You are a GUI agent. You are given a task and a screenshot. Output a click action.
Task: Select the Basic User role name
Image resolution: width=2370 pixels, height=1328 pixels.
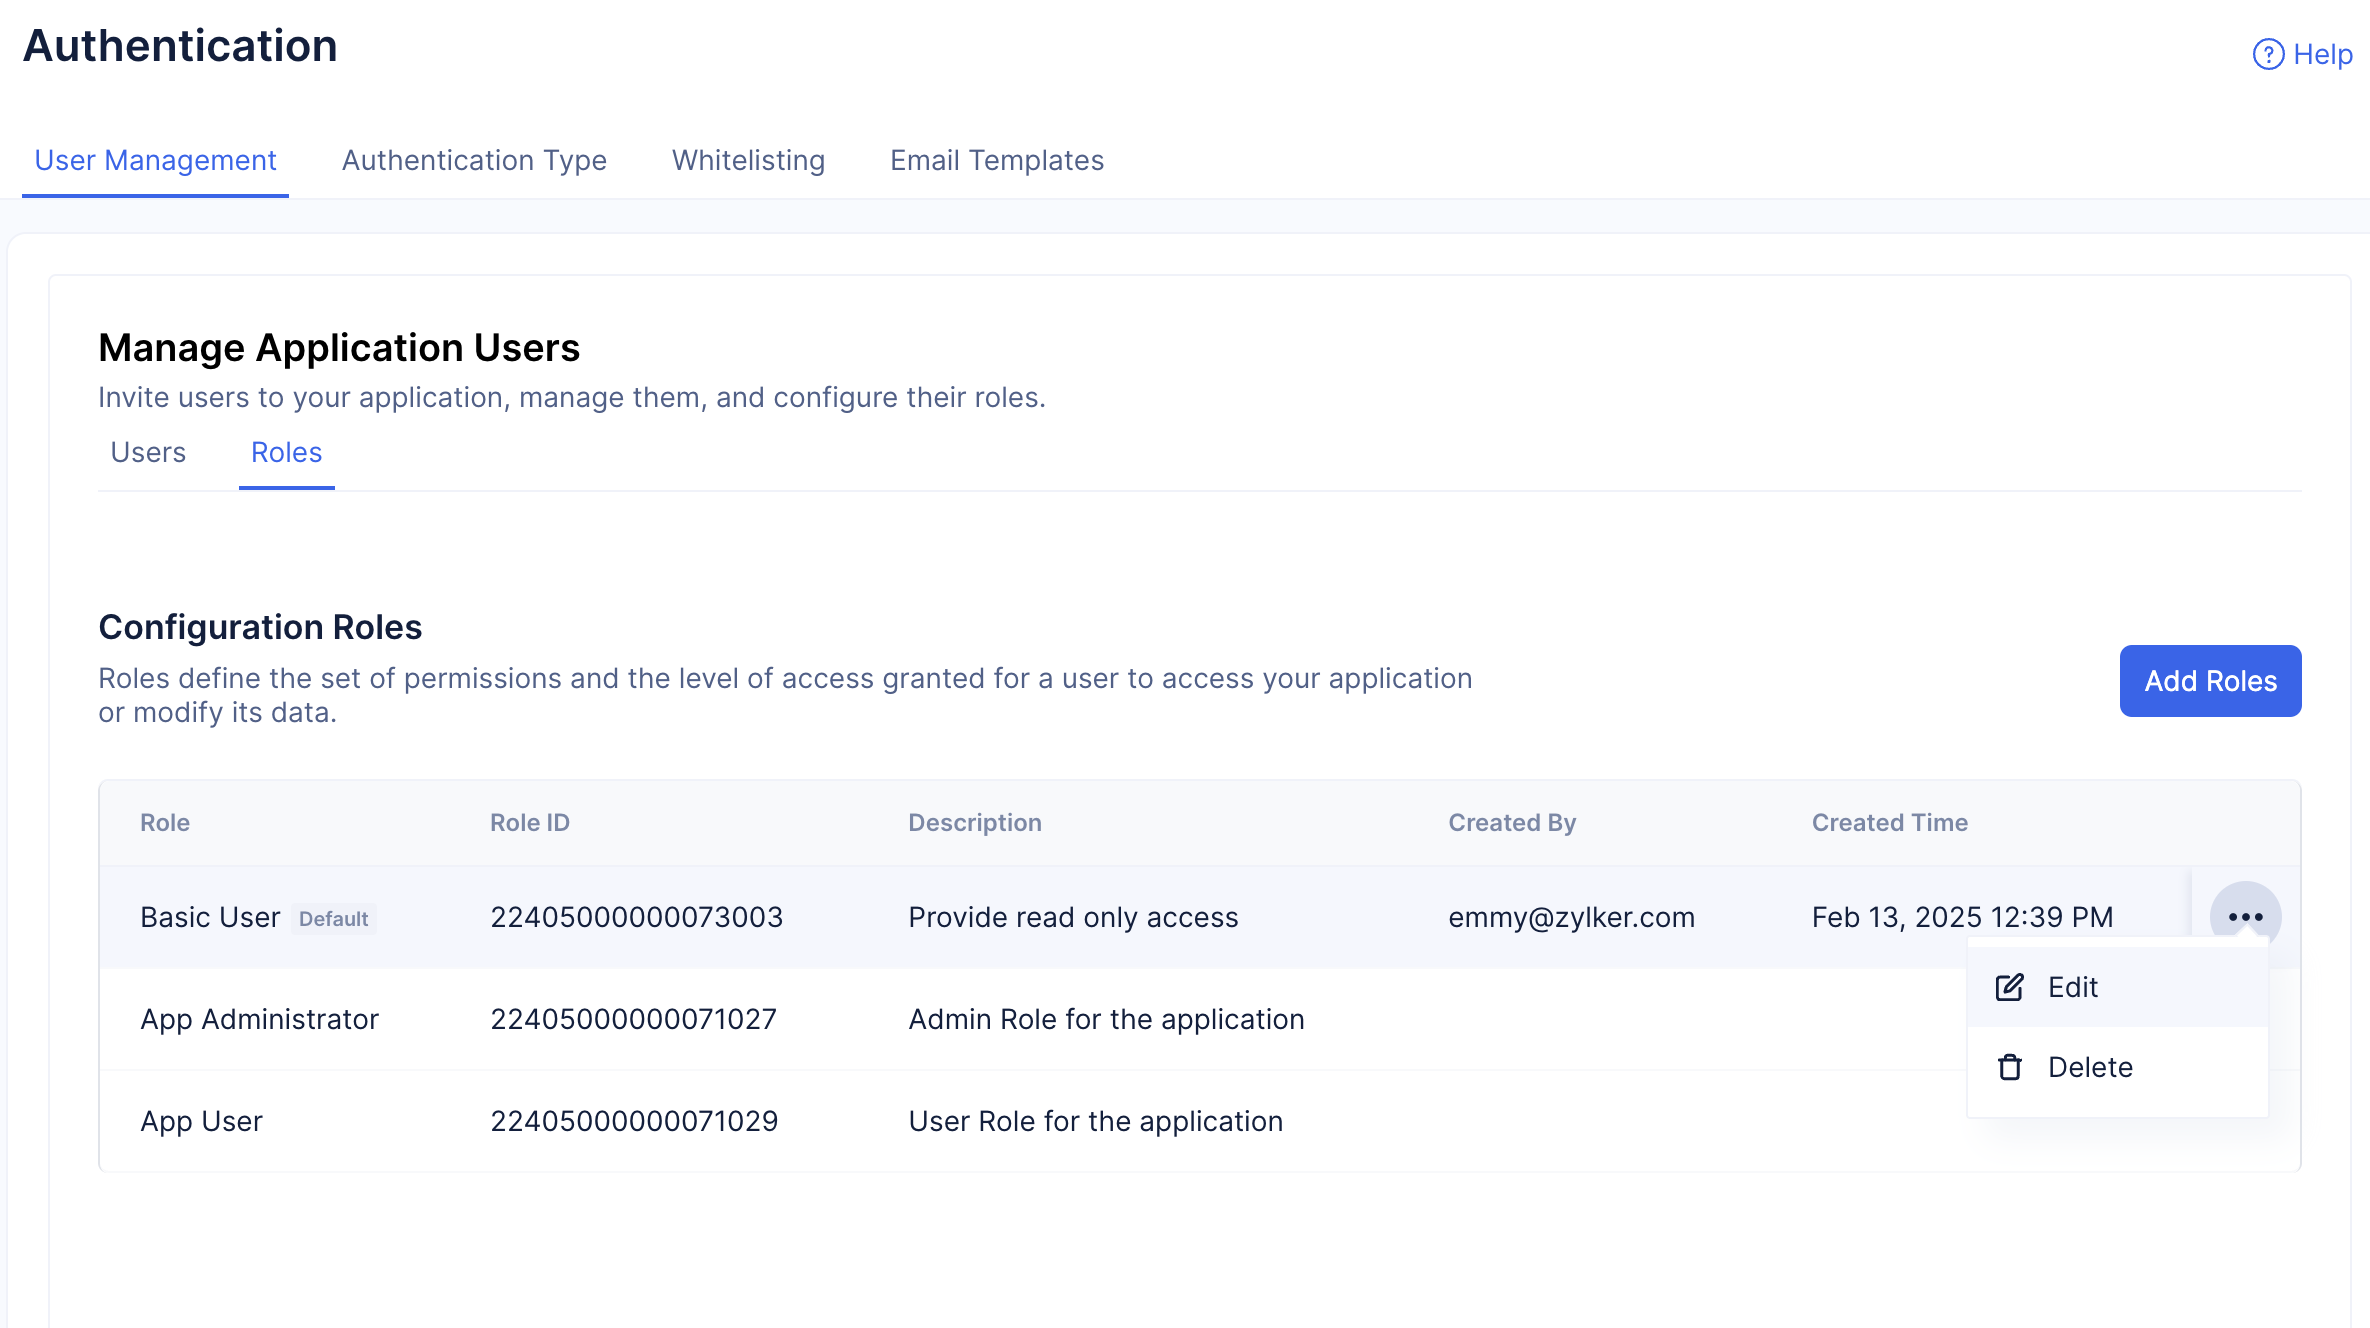pyautogui.click(x=210, y=917)
